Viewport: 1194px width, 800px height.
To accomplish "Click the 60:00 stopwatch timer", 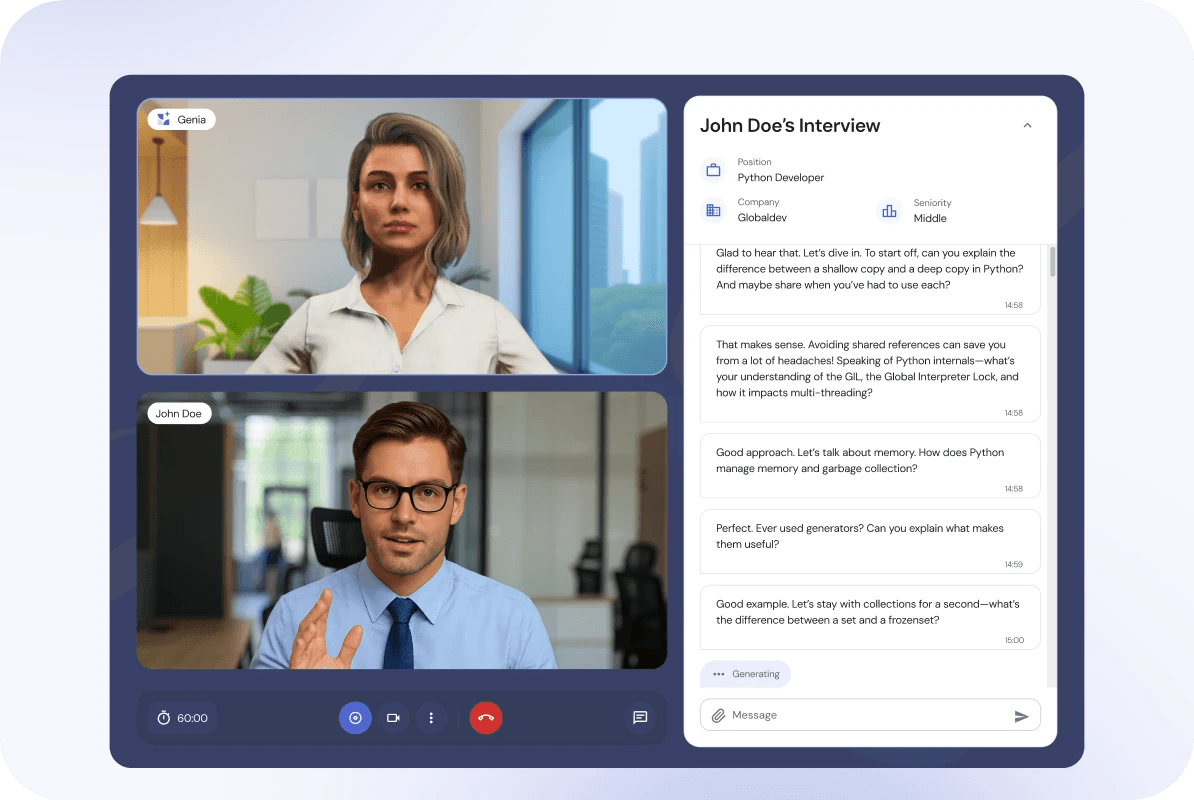I will [x=183, y=718].
